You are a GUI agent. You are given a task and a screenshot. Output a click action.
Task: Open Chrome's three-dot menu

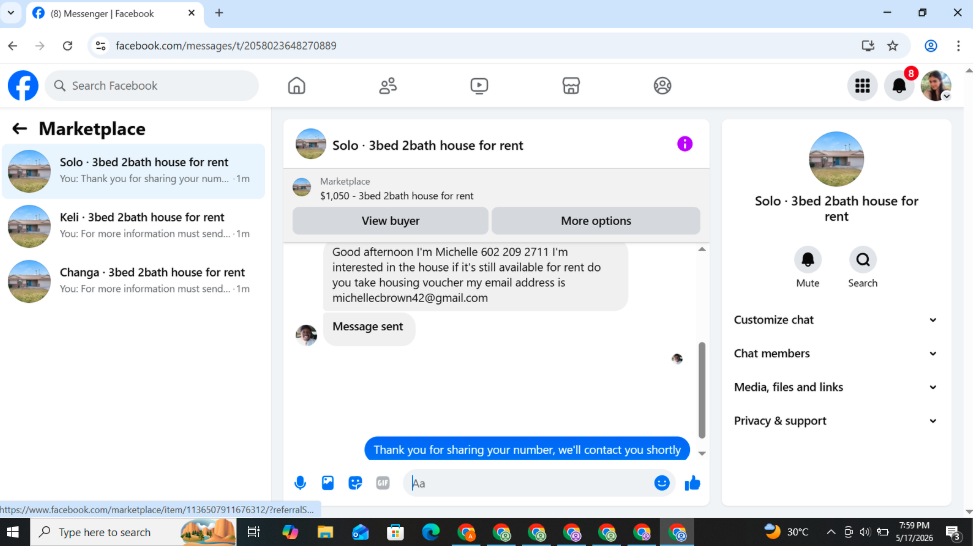point(958,45)
